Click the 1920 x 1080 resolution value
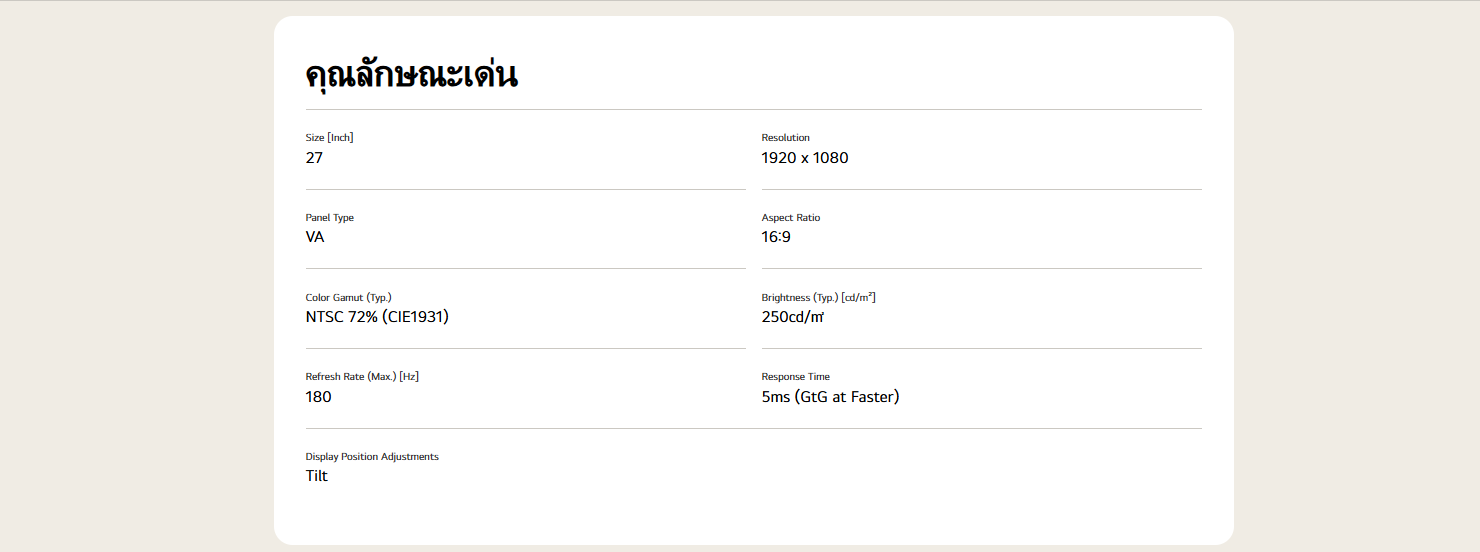 pyautogui.click(x=804, y=158)
